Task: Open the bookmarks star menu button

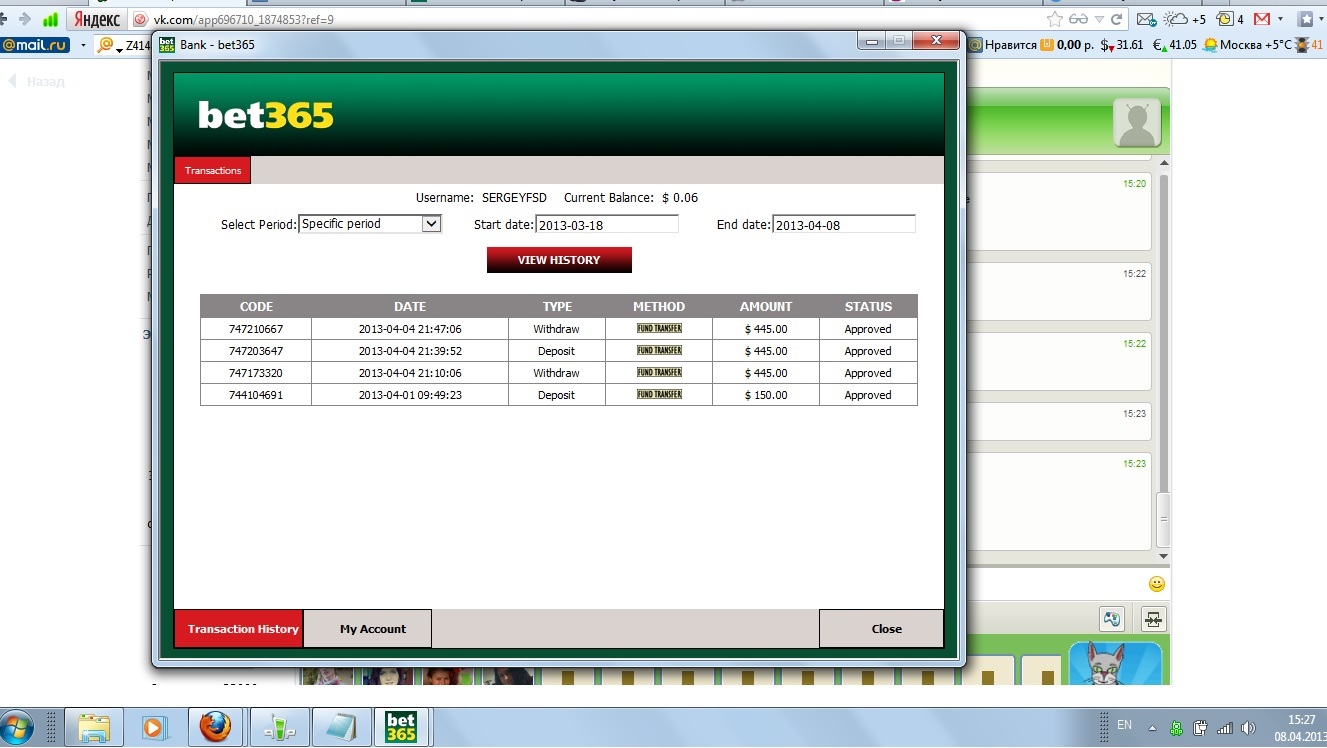Action: click(x=1305, y=19)
